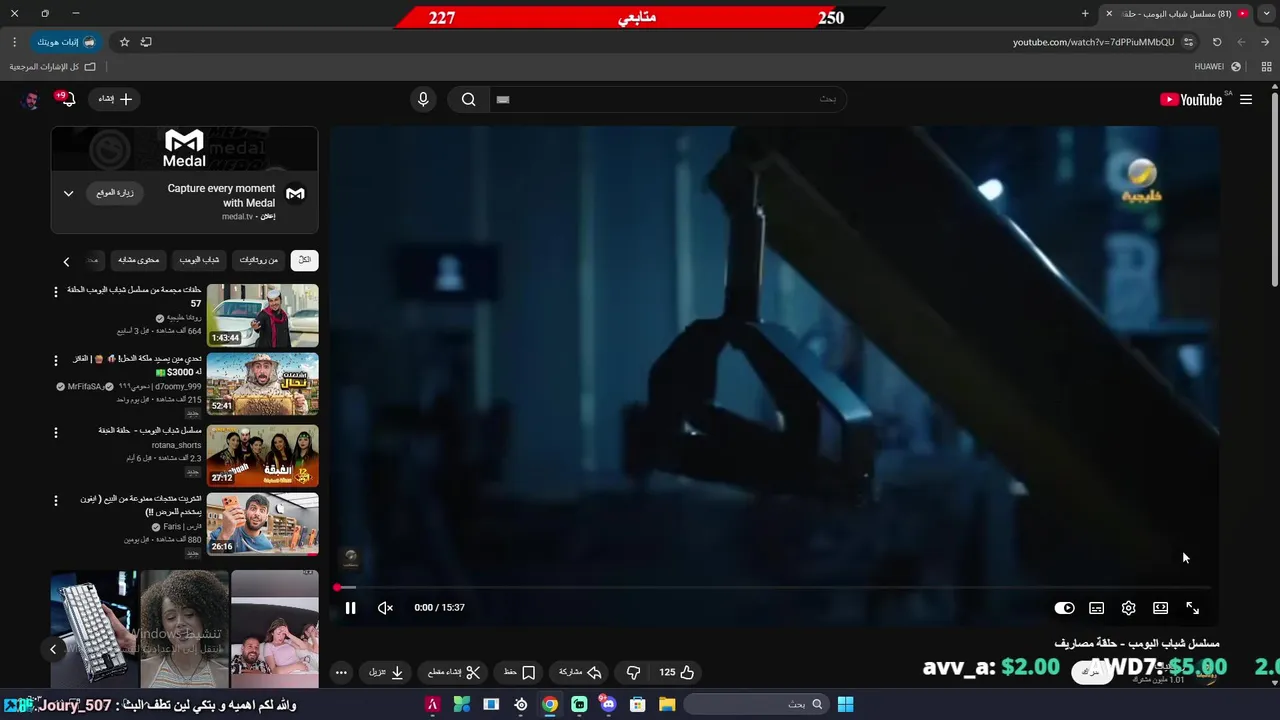Download the video with the تنزيل button

click(386, 672)
